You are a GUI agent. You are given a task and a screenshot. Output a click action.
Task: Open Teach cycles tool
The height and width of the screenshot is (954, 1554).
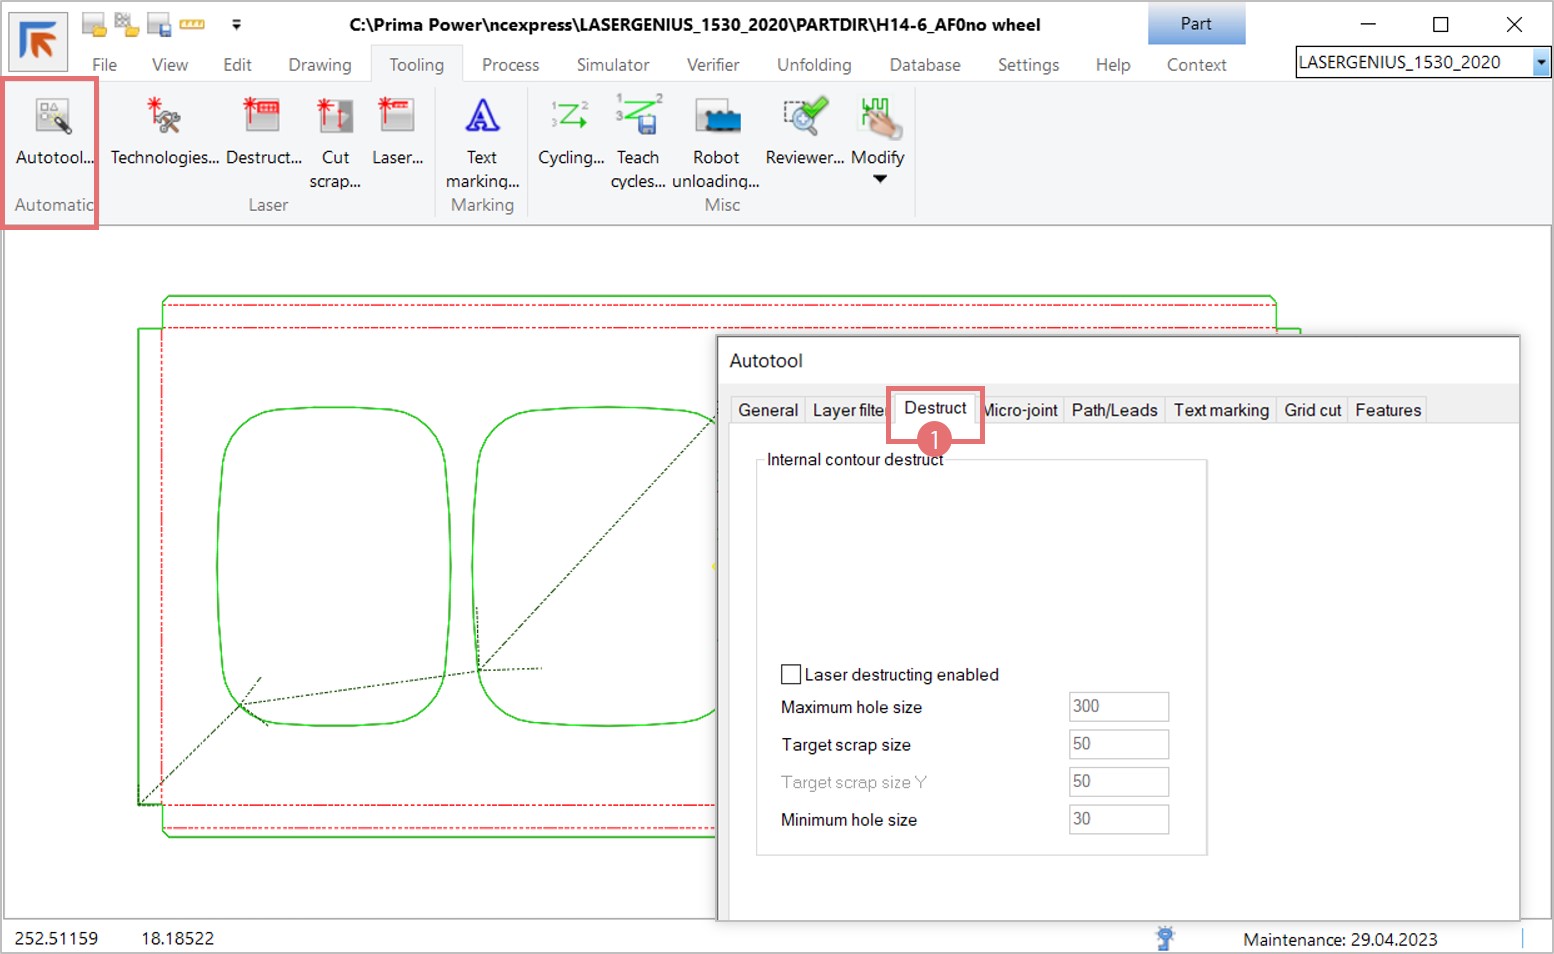click(638, 118)
